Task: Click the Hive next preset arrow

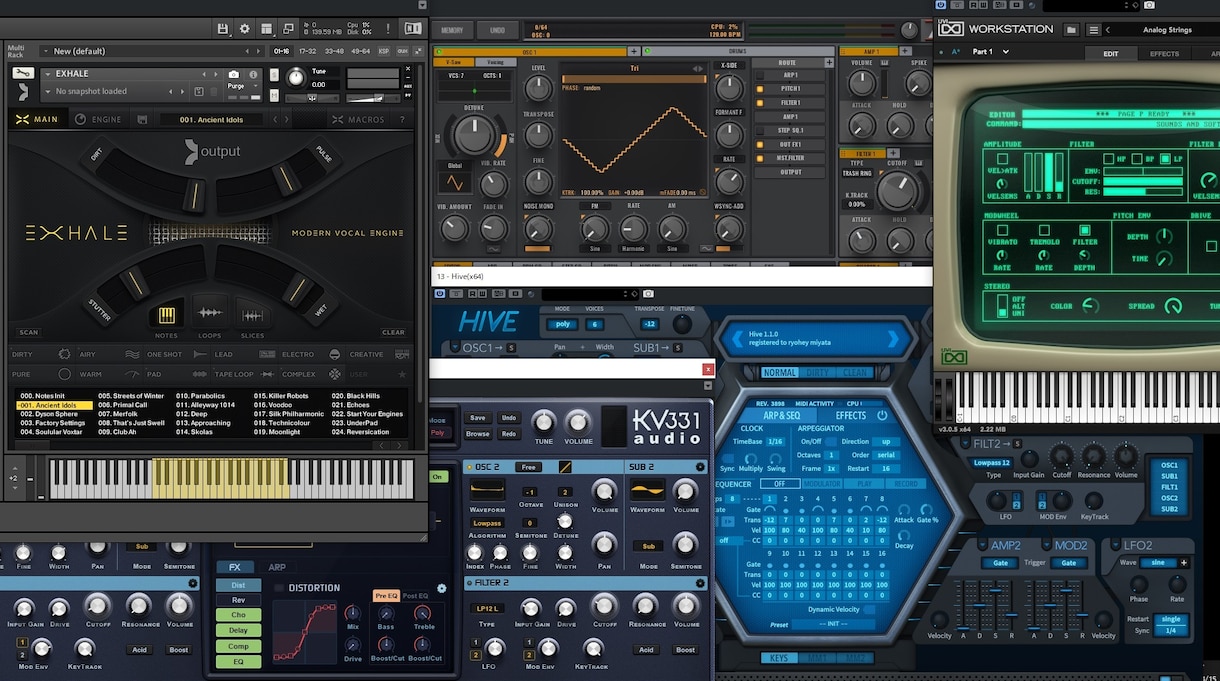Action: [893, 340]
